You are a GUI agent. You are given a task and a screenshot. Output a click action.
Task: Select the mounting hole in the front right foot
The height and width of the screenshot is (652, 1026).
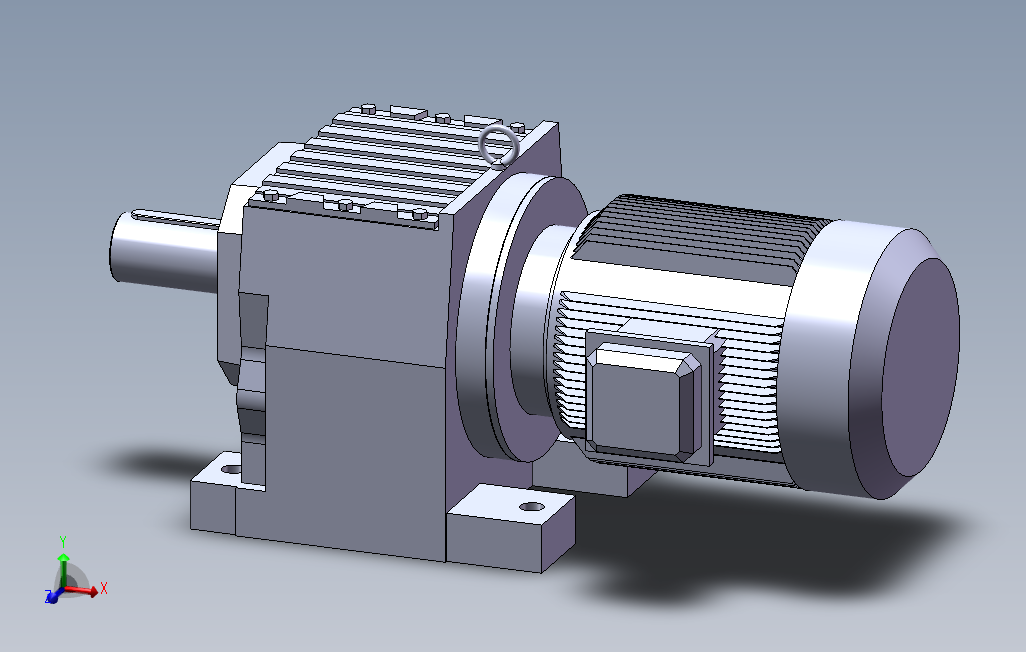pos(531,506)
